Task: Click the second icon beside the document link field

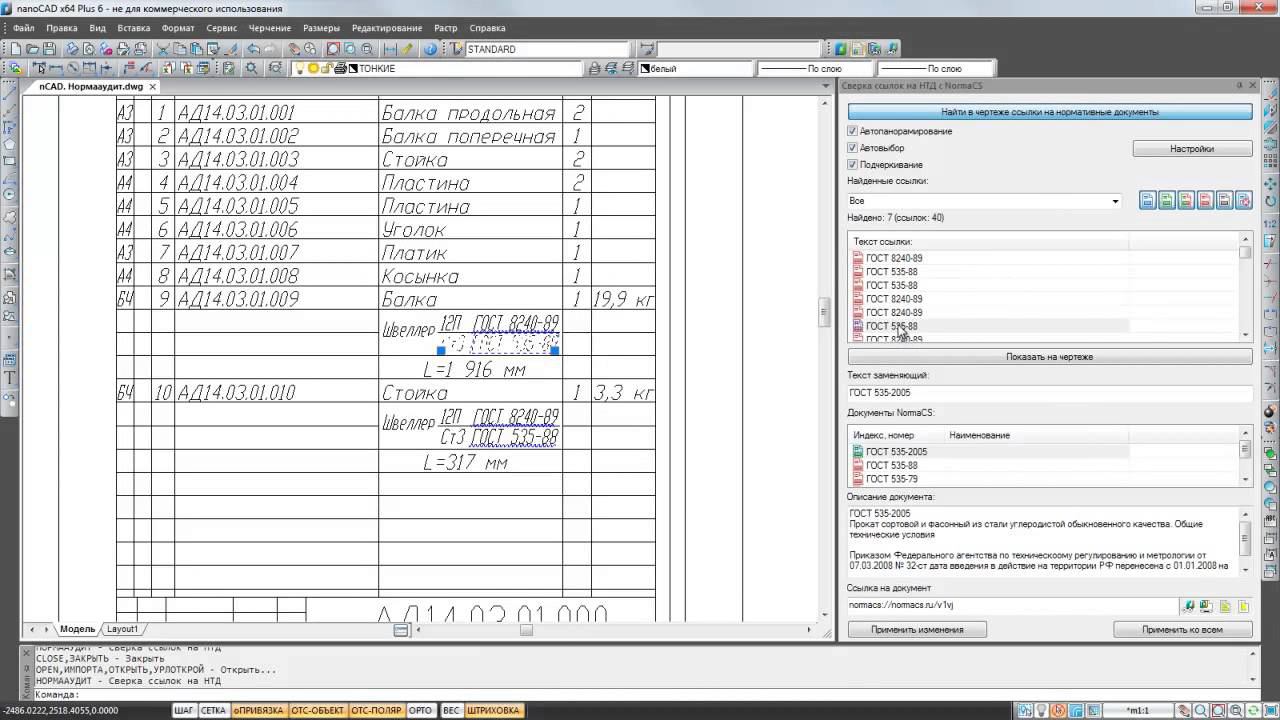Action: [x=1207, y=606]
